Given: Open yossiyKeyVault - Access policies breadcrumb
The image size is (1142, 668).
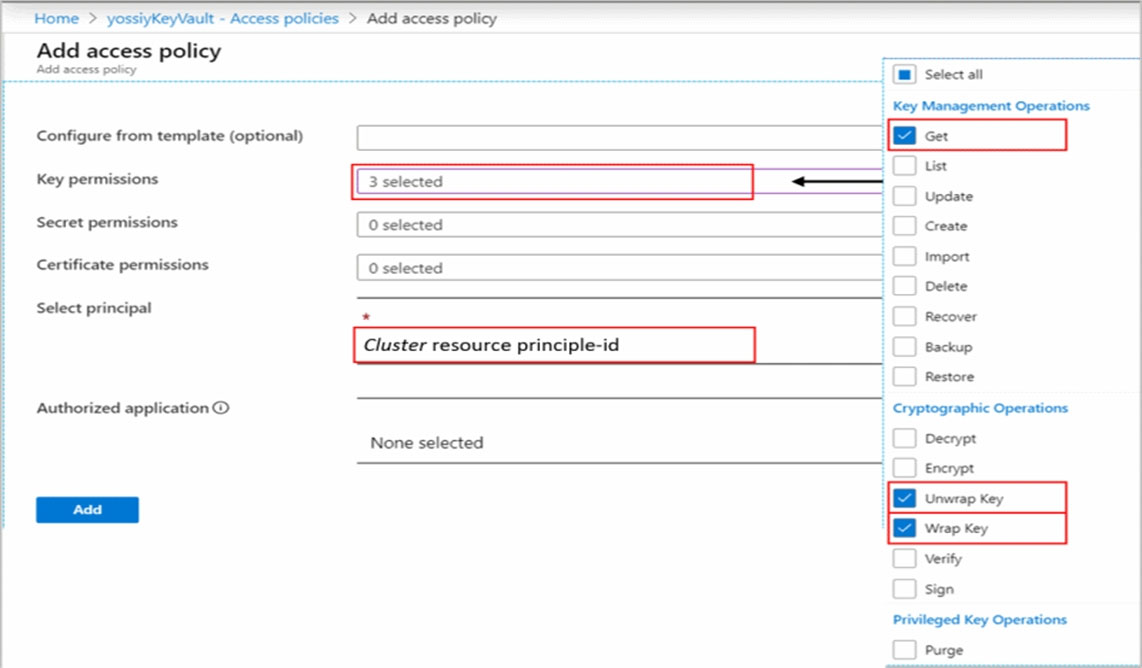Looking at the screenshot, I should (223, 18).
